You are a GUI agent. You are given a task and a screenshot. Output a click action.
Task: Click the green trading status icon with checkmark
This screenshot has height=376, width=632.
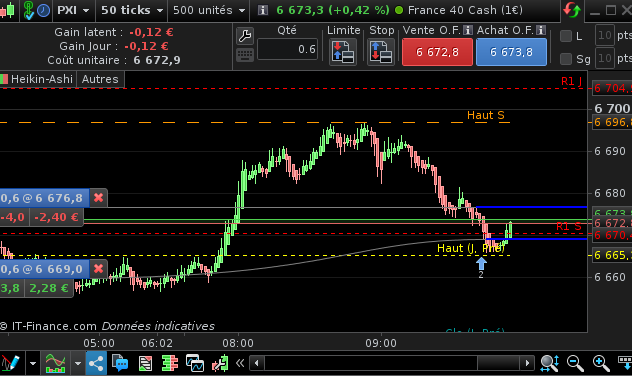[28, 10]
